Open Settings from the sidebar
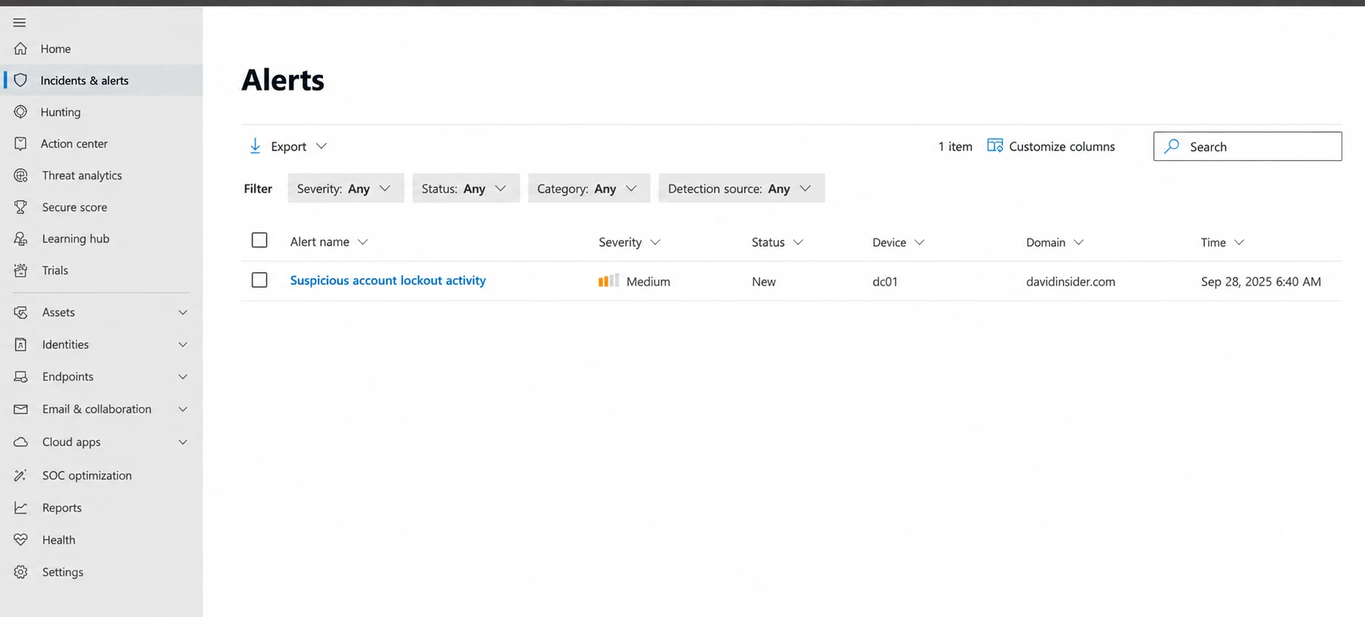Image resolution: width=1365 pixels, height=617 pixels. coord(101,572)
